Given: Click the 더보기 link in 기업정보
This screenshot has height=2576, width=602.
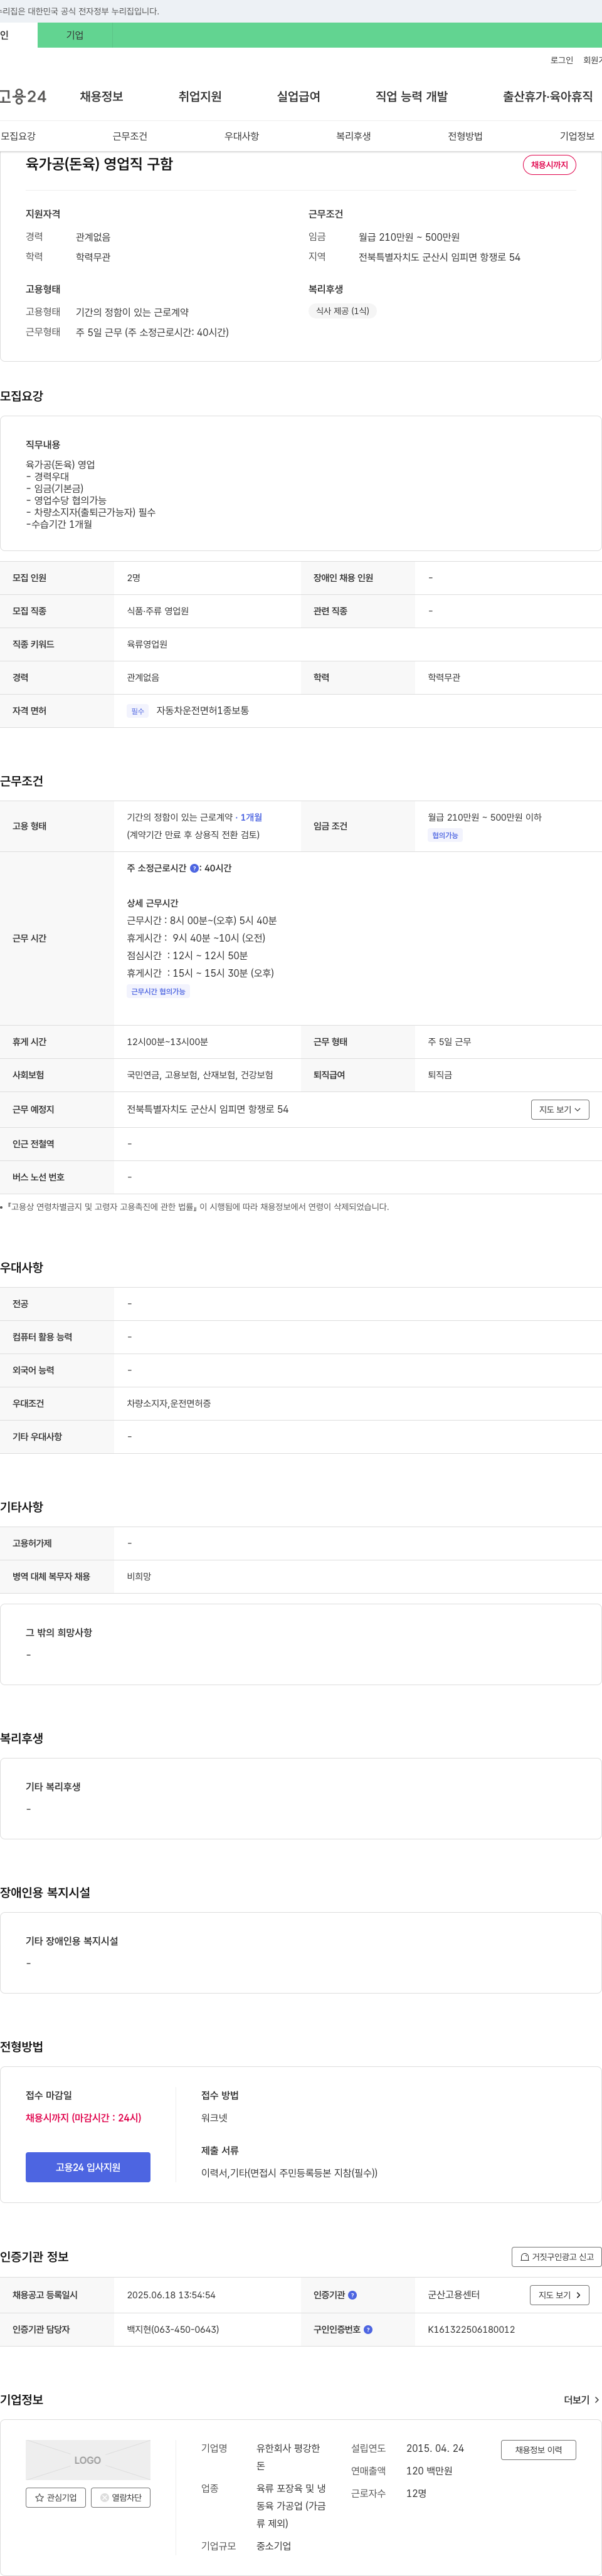Looking at the screenshot, I should point(581,2399).
